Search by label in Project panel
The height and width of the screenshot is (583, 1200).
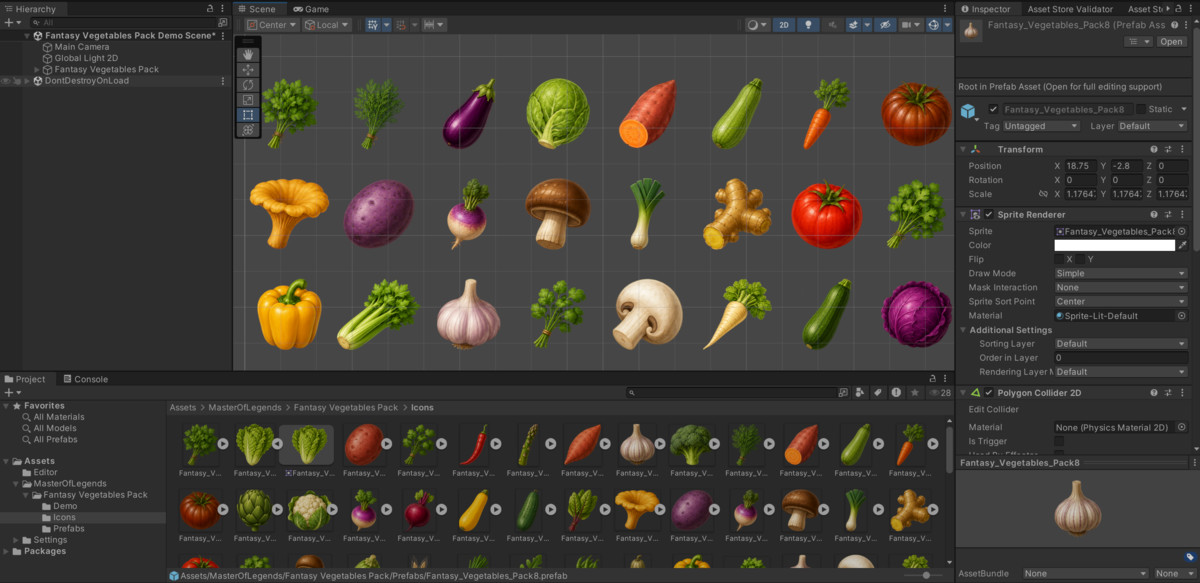(878, 393)
